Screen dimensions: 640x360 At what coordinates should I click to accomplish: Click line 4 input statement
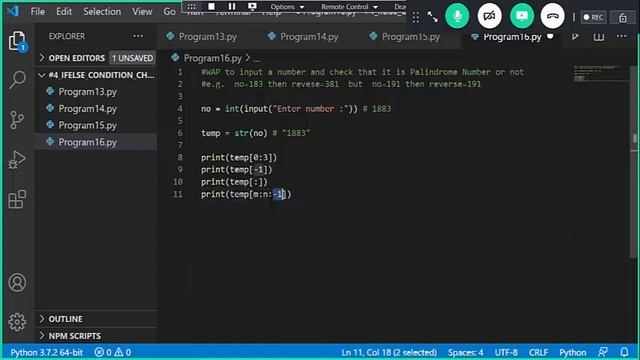[296, 109]
